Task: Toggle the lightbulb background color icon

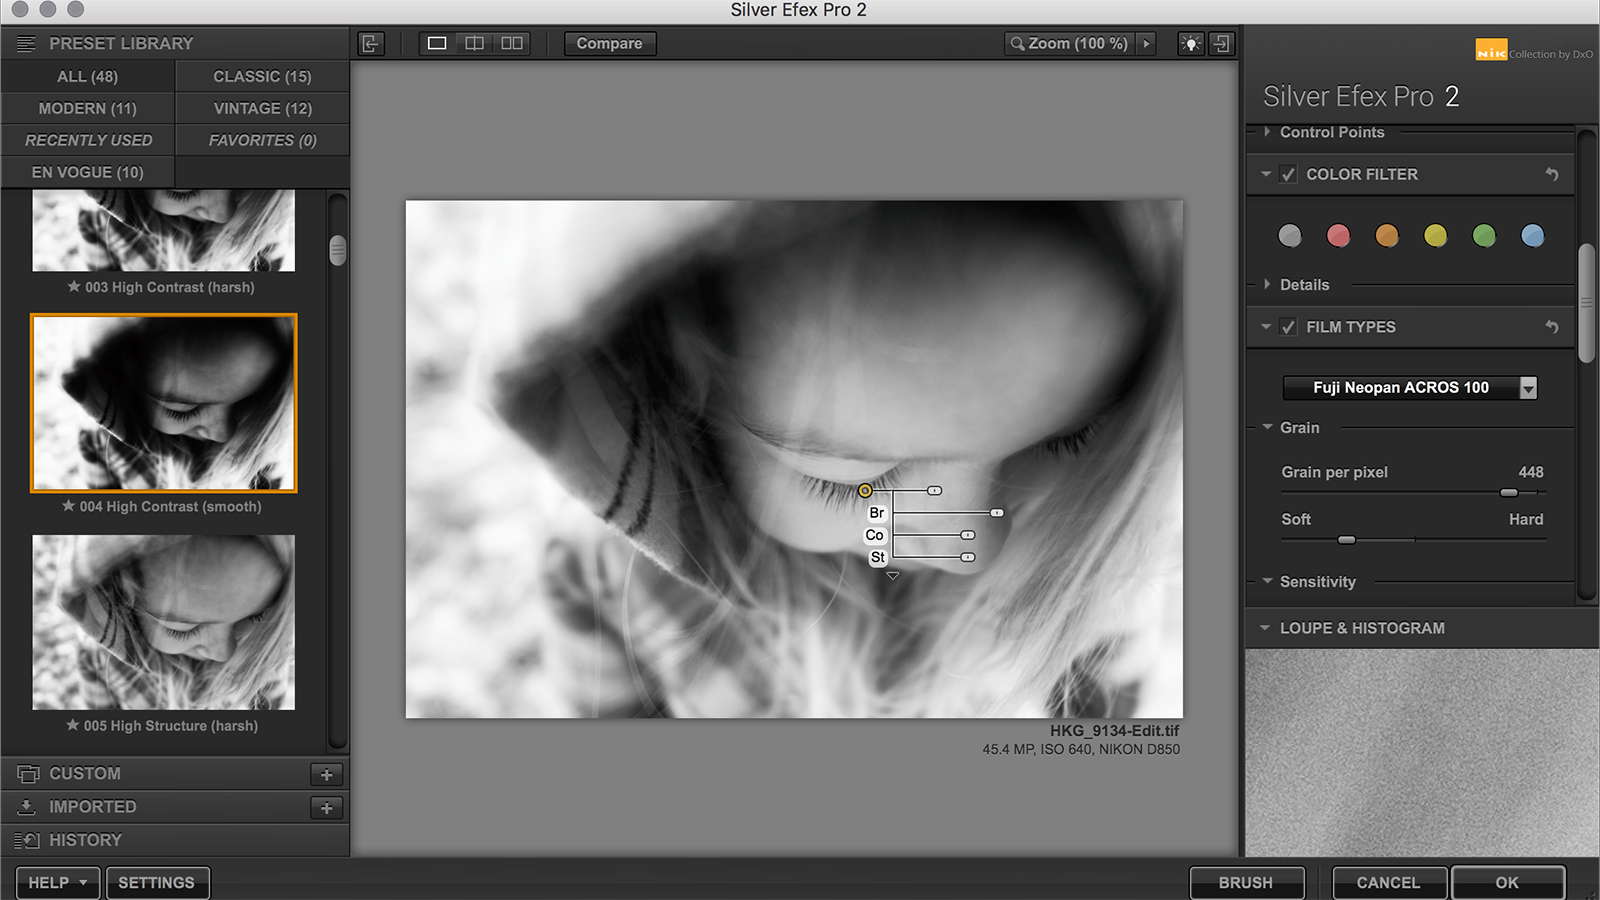Action: pos(1191,44)
